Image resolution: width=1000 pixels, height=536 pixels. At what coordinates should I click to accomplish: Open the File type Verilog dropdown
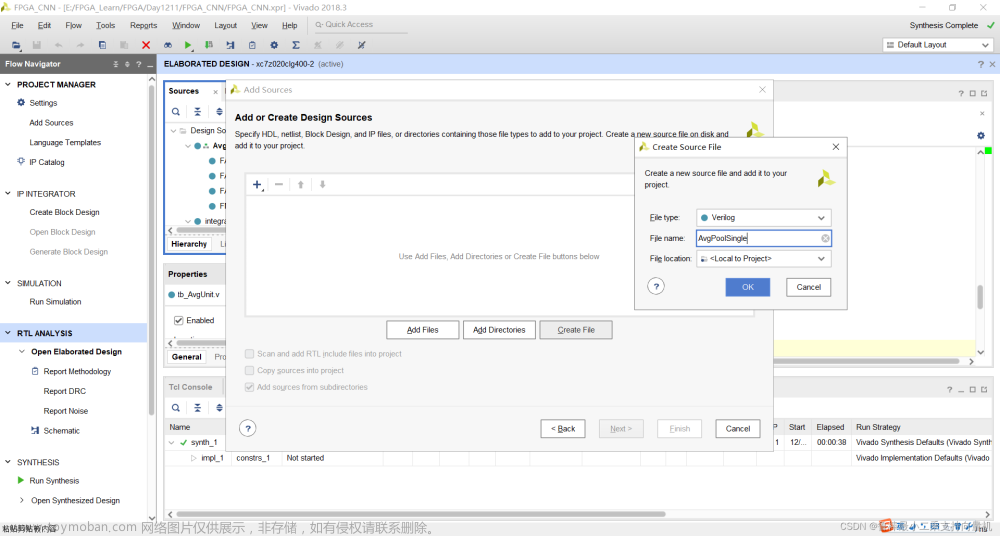coord(763,218)
